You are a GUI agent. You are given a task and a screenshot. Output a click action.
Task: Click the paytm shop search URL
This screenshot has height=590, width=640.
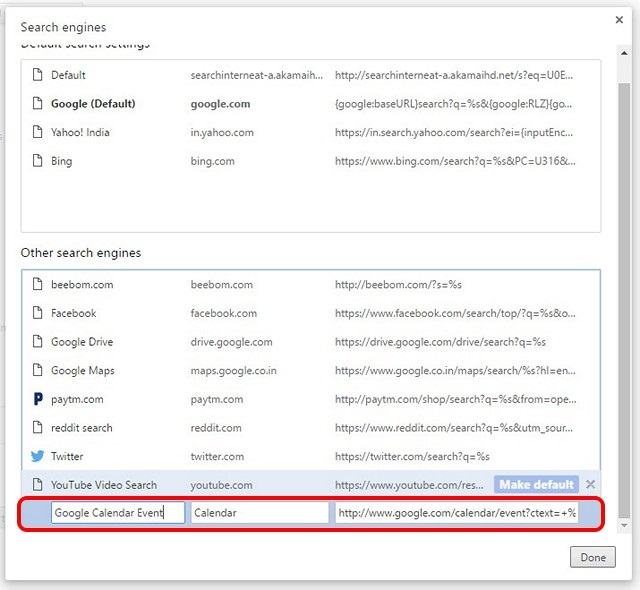[456, 399]
